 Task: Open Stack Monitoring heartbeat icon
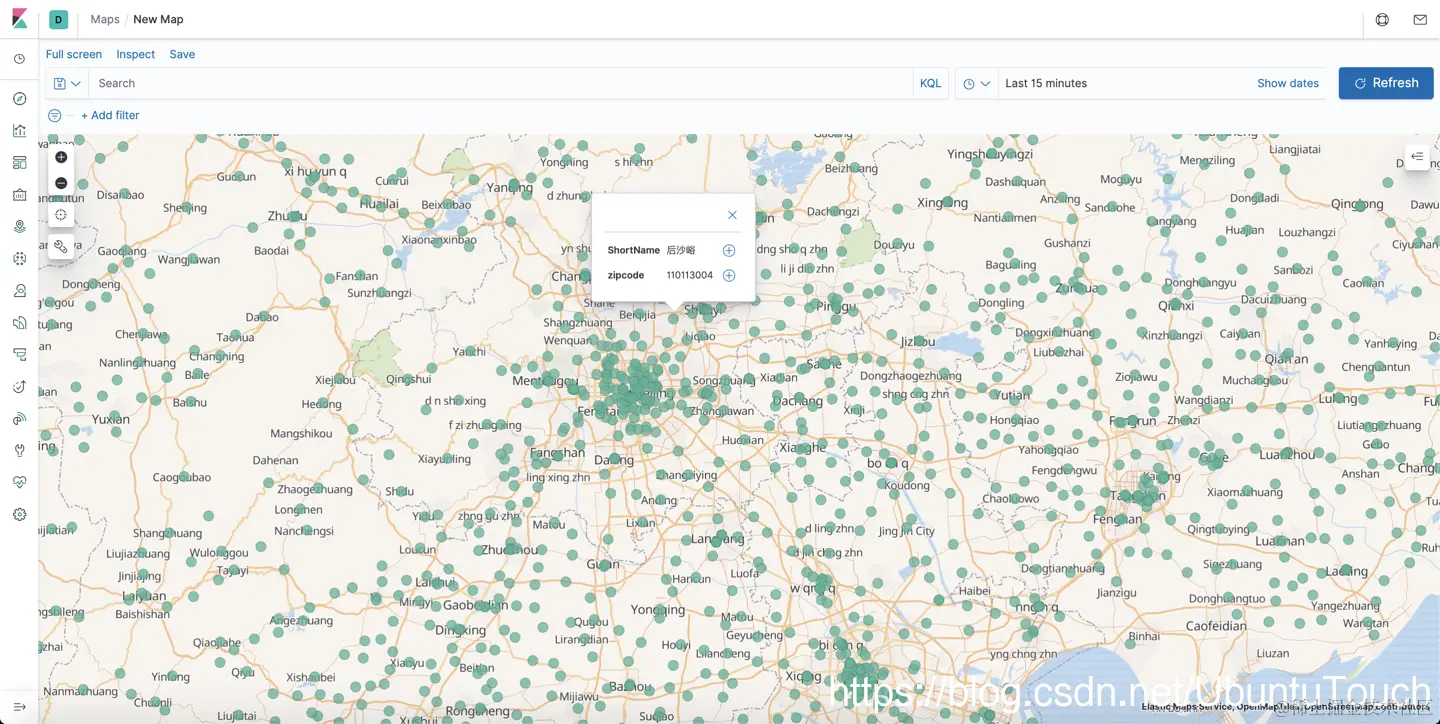click(x=19, y=482)
